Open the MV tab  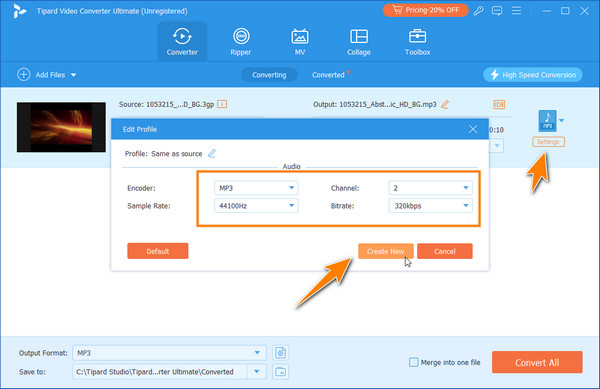(300, 41)
